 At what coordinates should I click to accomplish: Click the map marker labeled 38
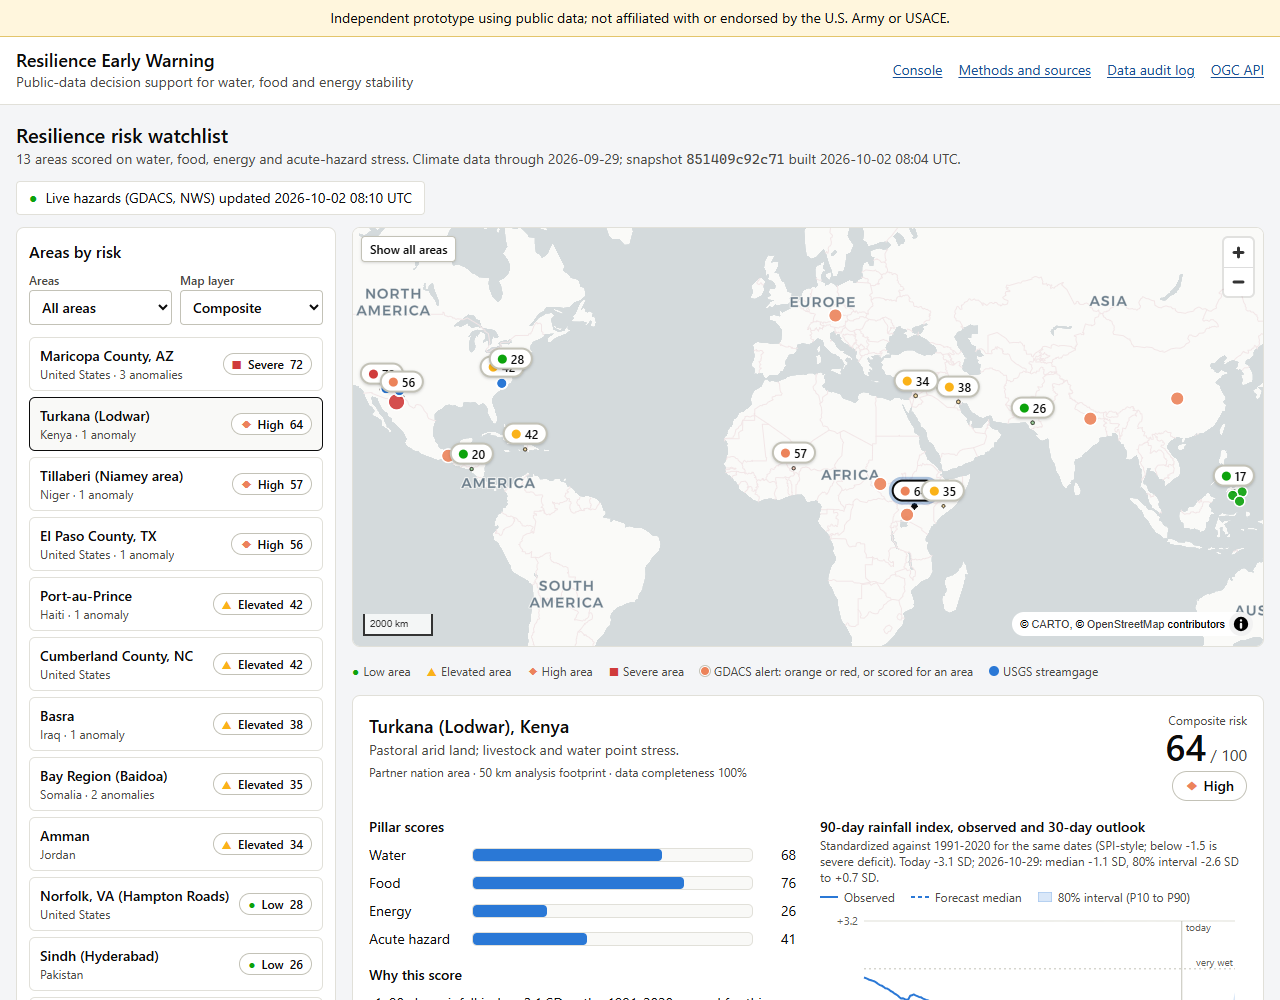click(x=958, y=387)
